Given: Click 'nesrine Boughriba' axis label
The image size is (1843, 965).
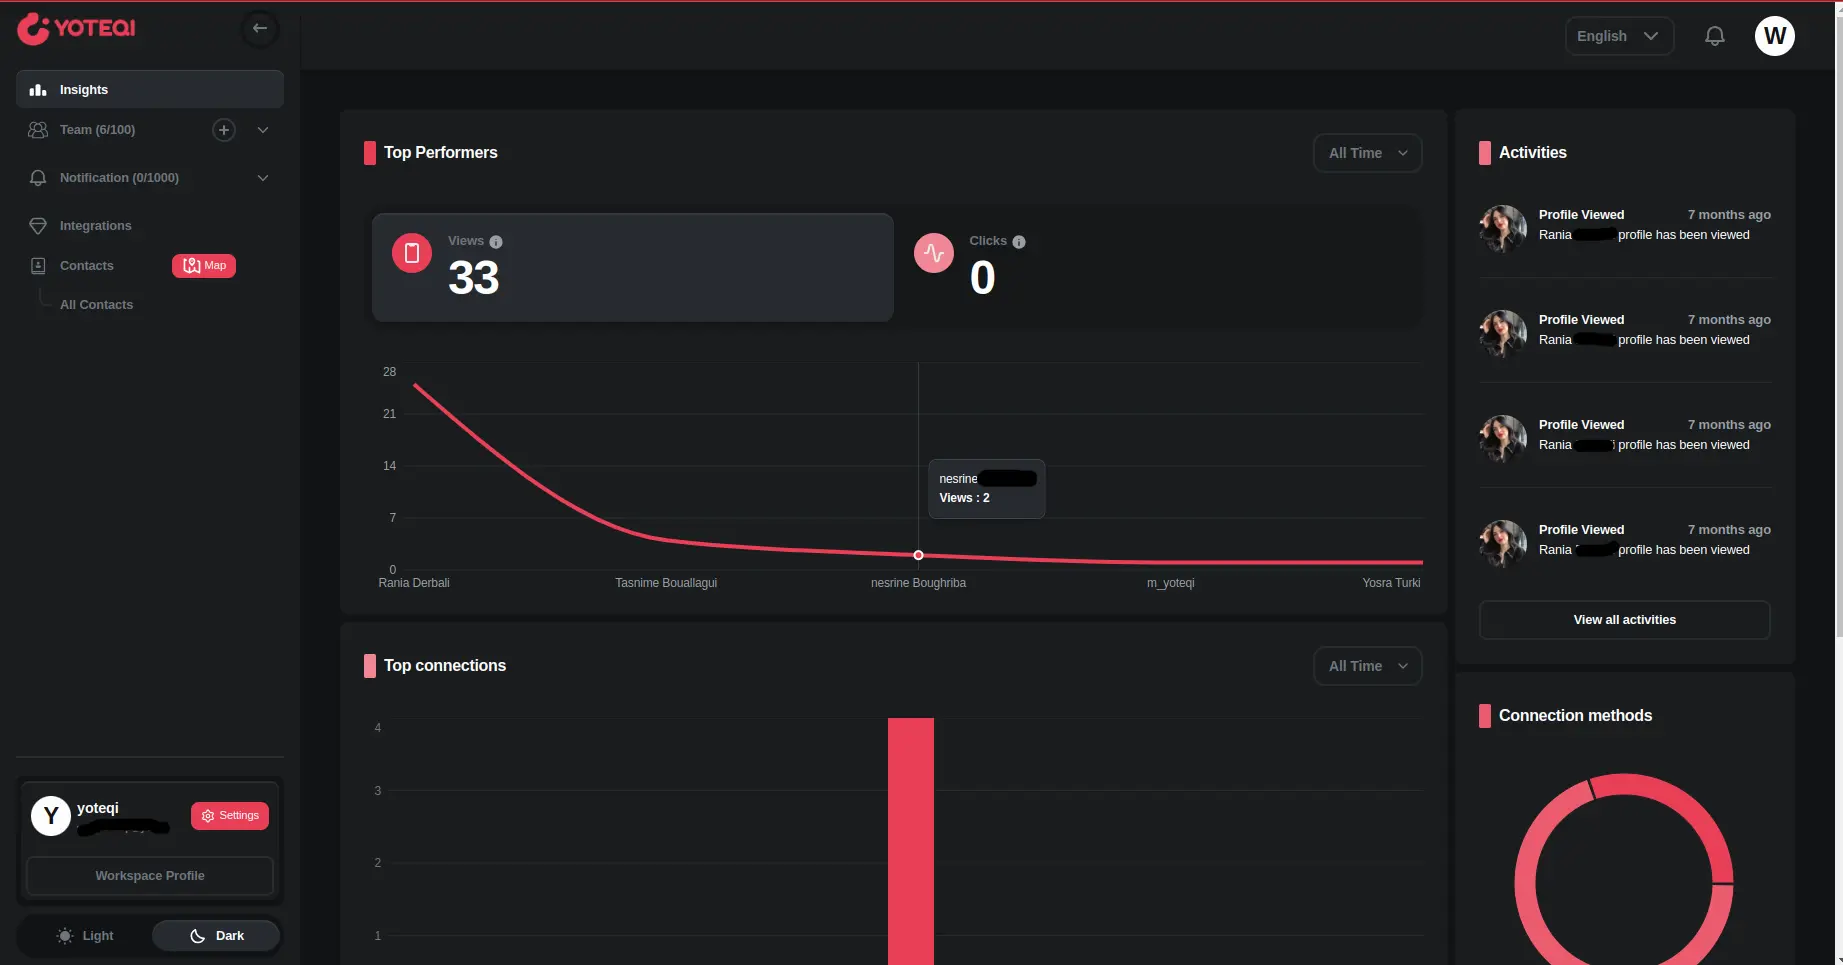Looking at the screenshot, I should (918, 583).
